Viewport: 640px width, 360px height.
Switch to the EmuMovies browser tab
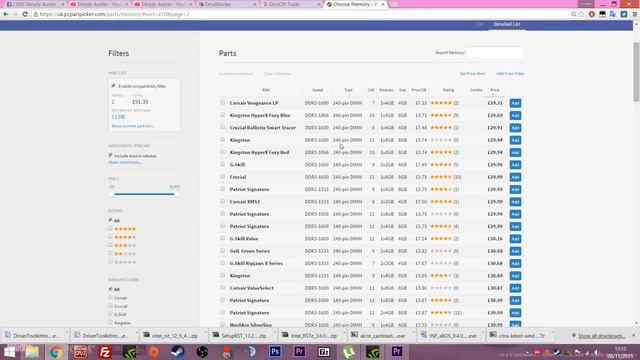pyautogui.click(x=227, y=4)
